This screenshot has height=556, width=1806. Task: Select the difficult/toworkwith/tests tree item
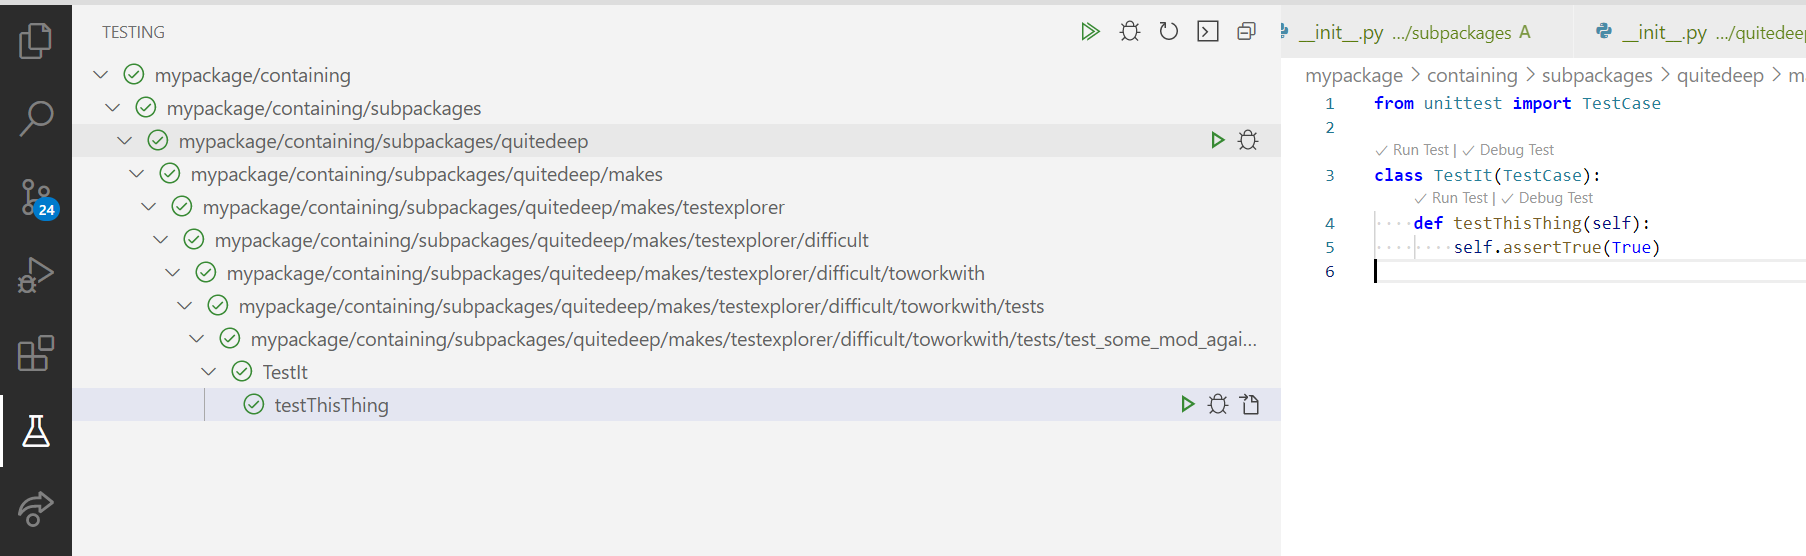point(641,306)
